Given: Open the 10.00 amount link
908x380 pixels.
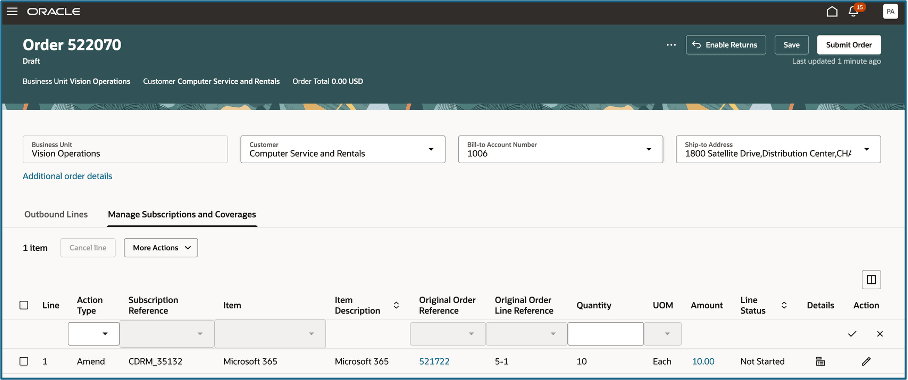Looking at the screenshot, I should click(703, 361).
